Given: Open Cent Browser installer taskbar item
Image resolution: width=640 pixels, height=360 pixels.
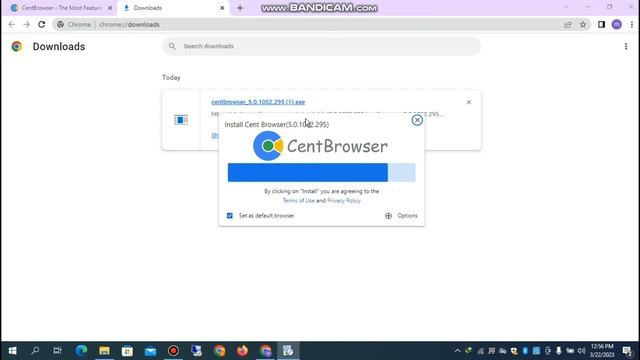Looking at the screenshot, I should [288, 351].
